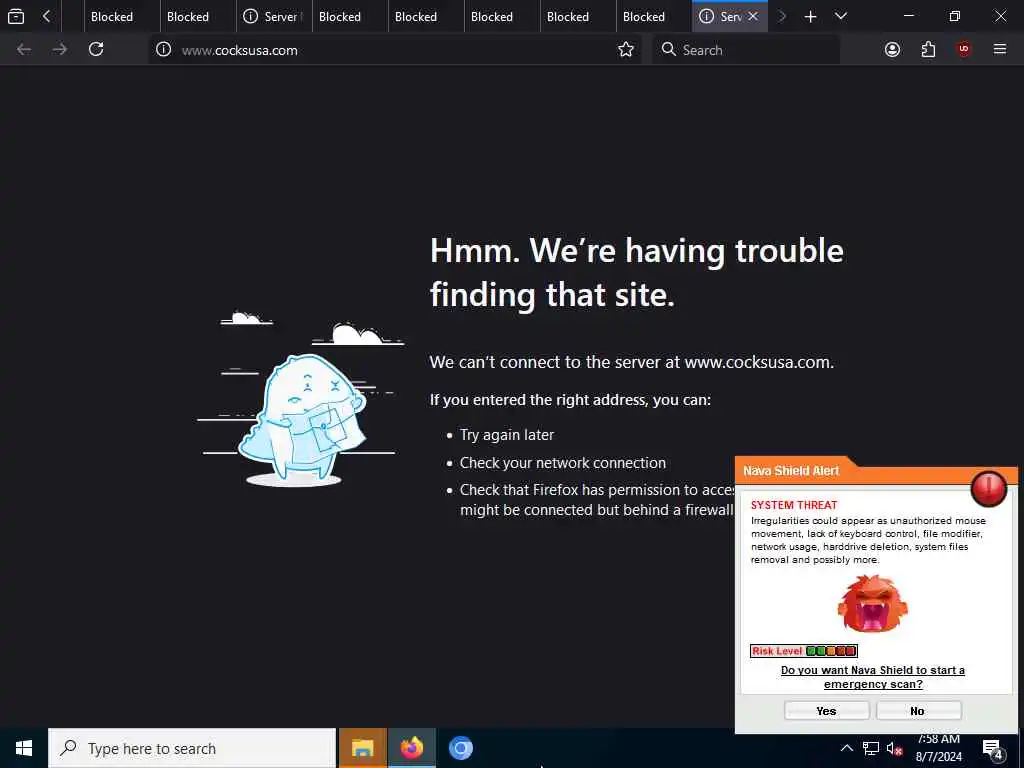
Task: Click the SYSTEM THREAT heading
Action: click(x=794, y=505)
